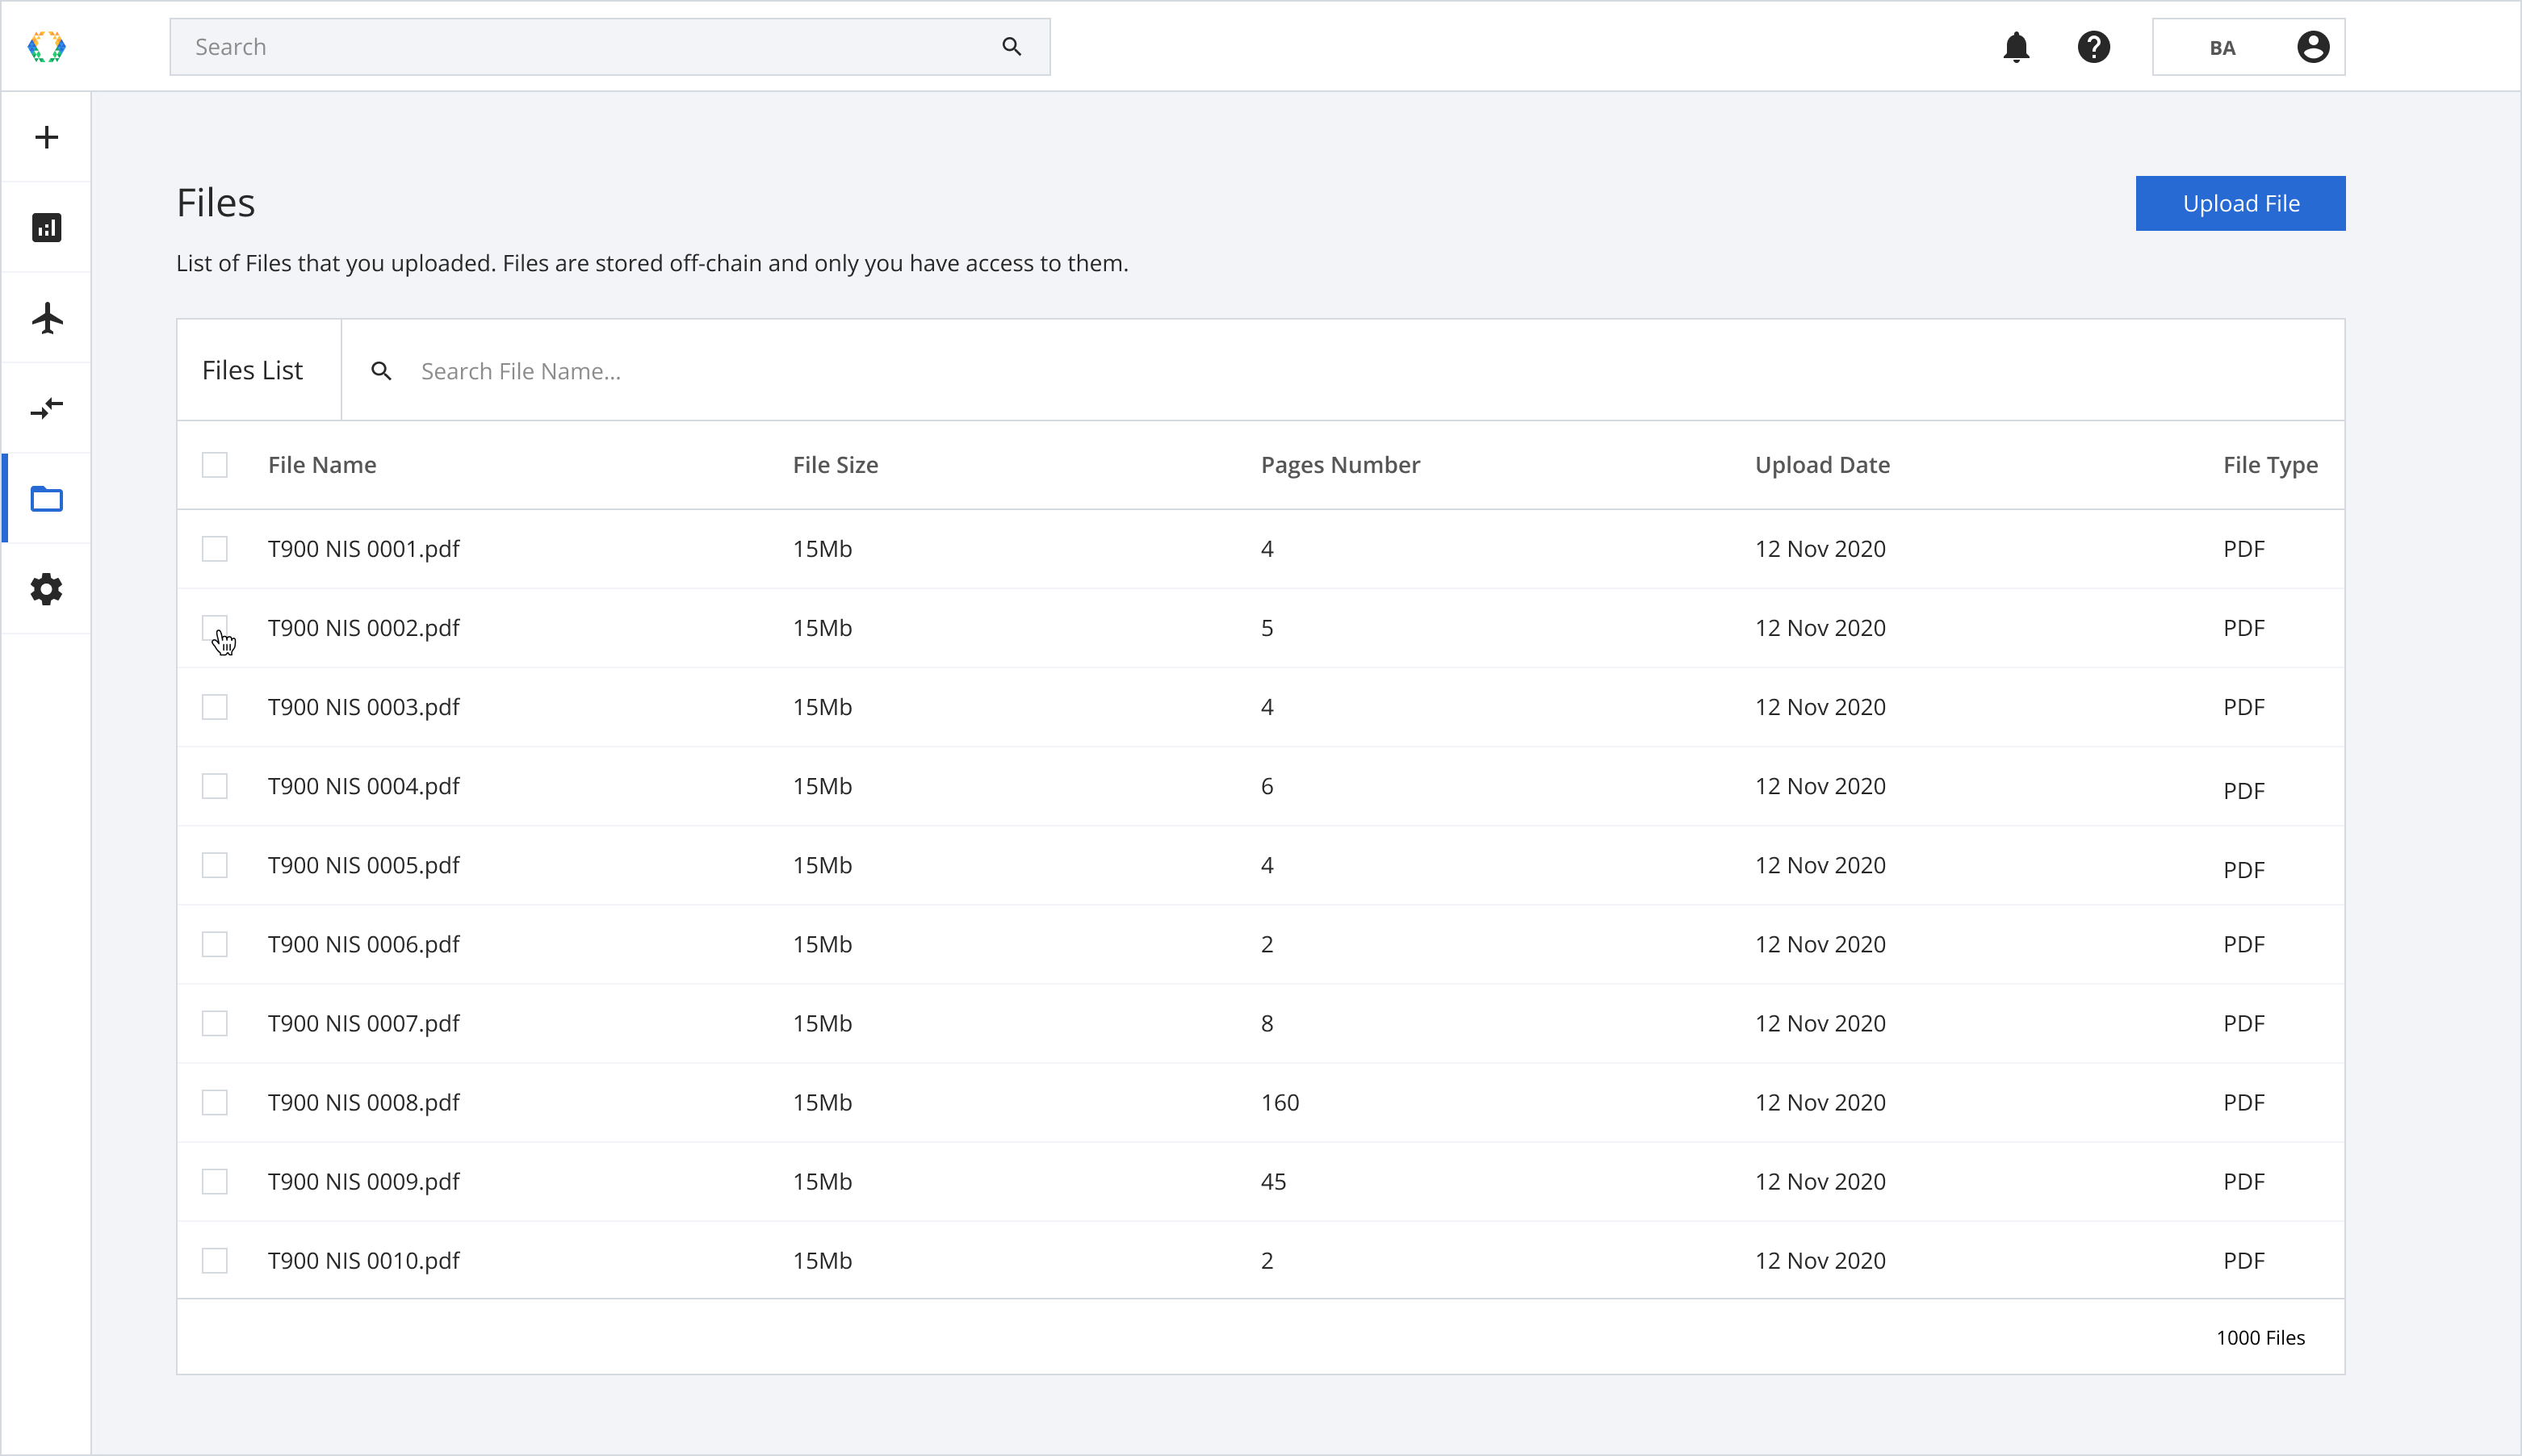2522x1456 pixels.
Task: Check the box for T900 NIS 0002.pdf
Action: tap(215, 628)
